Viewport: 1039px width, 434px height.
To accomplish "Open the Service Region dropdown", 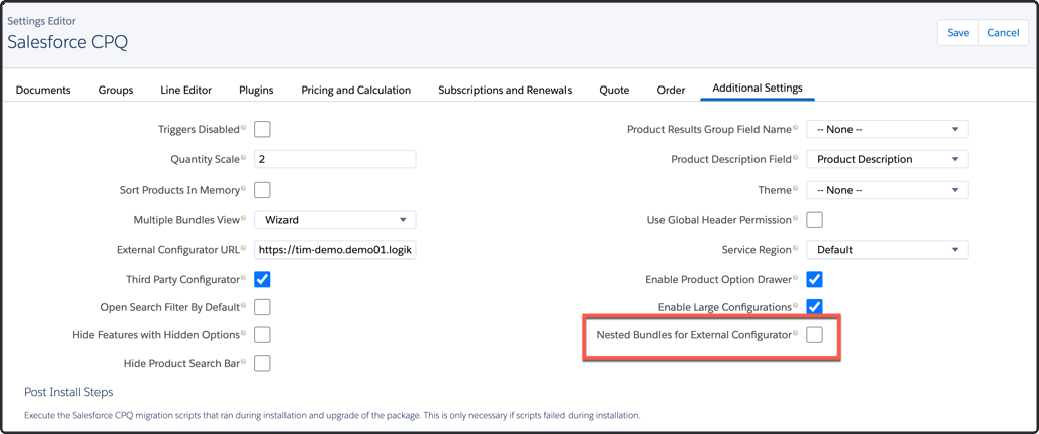I will 887,250.
